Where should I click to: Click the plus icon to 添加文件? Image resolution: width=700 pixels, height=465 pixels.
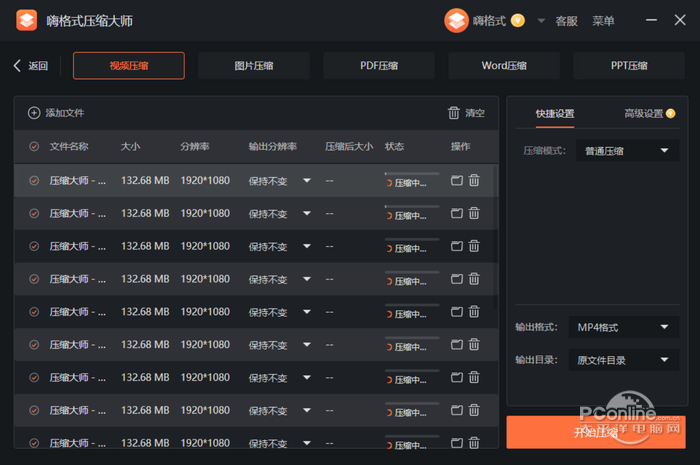[34, 113]
